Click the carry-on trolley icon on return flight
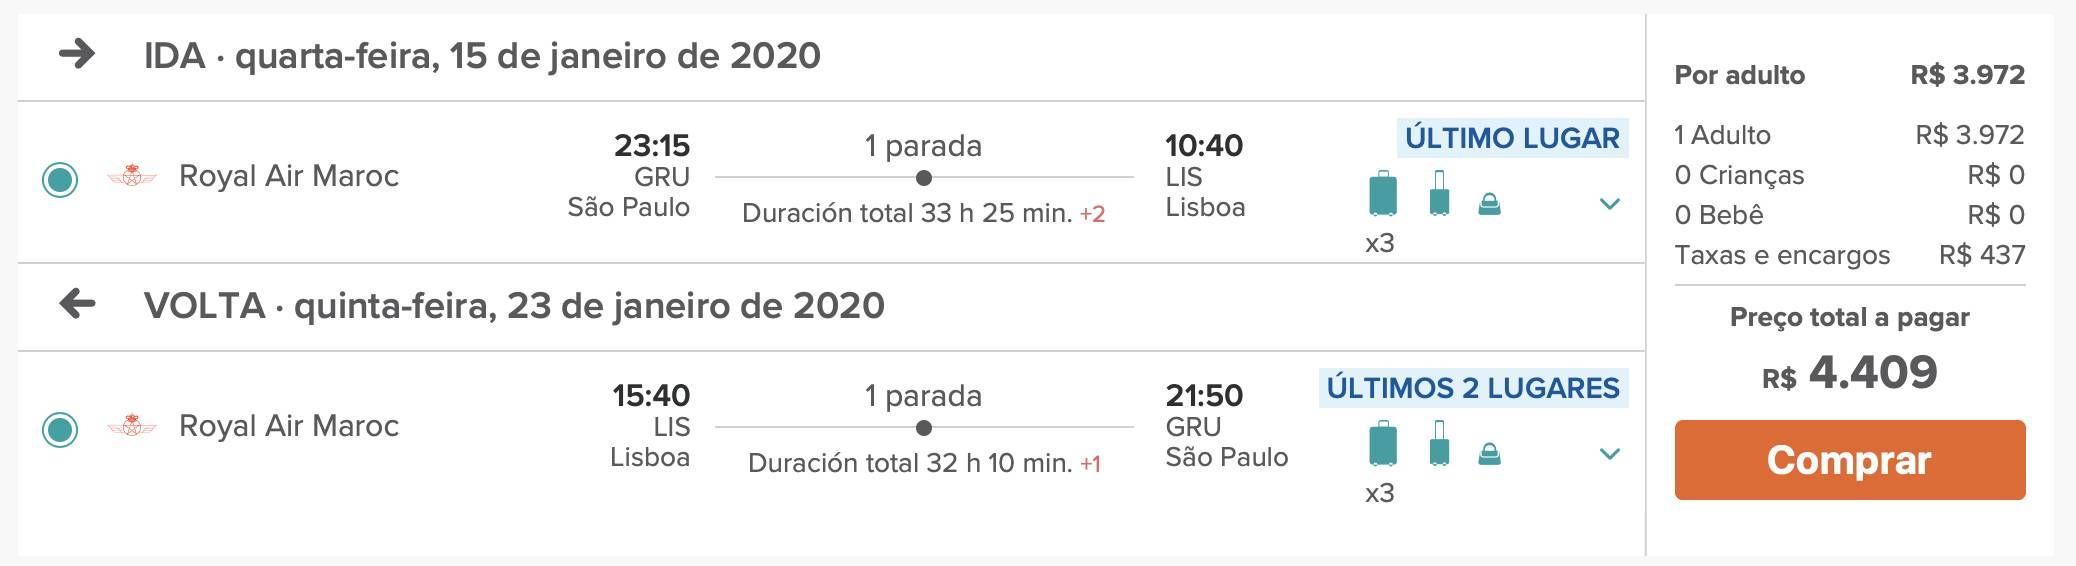 pyautogui.click(x=1439, y=443)
